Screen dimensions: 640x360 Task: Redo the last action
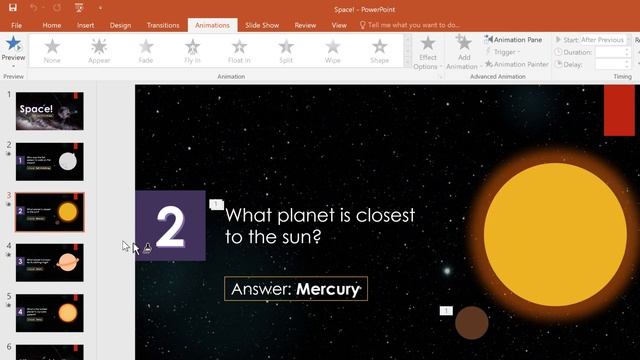click(x=57, y=8)
